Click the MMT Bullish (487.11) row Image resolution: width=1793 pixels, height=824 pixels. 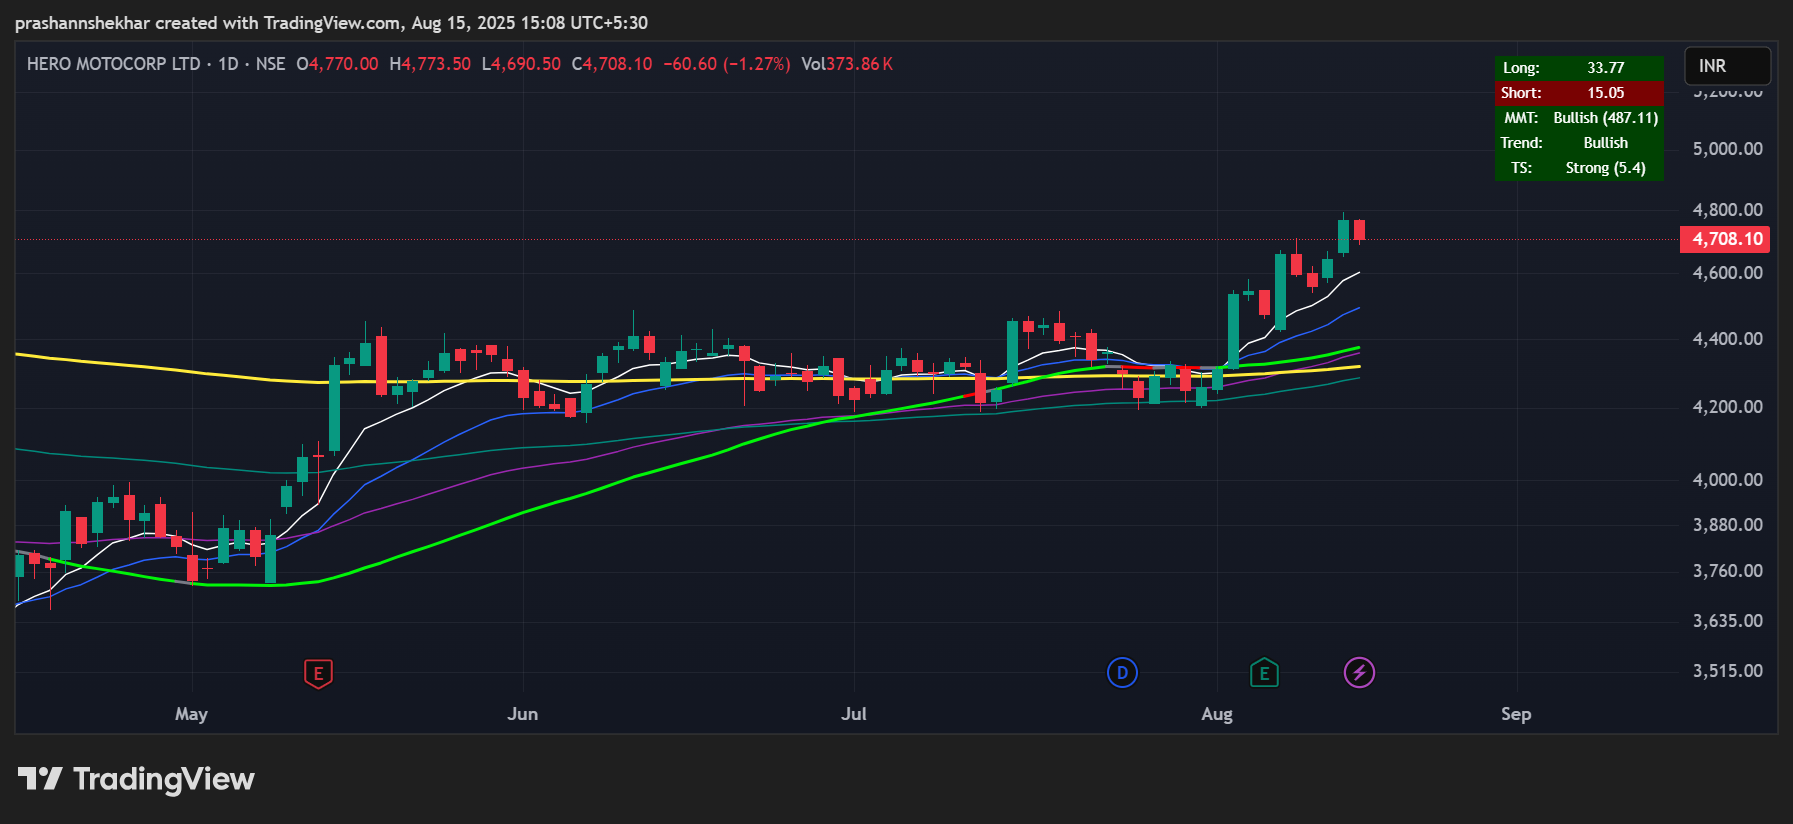click(1579, 118)
